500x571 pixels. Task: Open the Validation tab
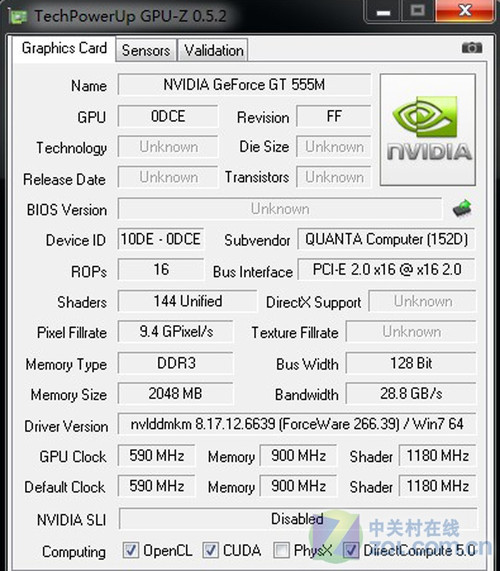(x=214, y=50)
